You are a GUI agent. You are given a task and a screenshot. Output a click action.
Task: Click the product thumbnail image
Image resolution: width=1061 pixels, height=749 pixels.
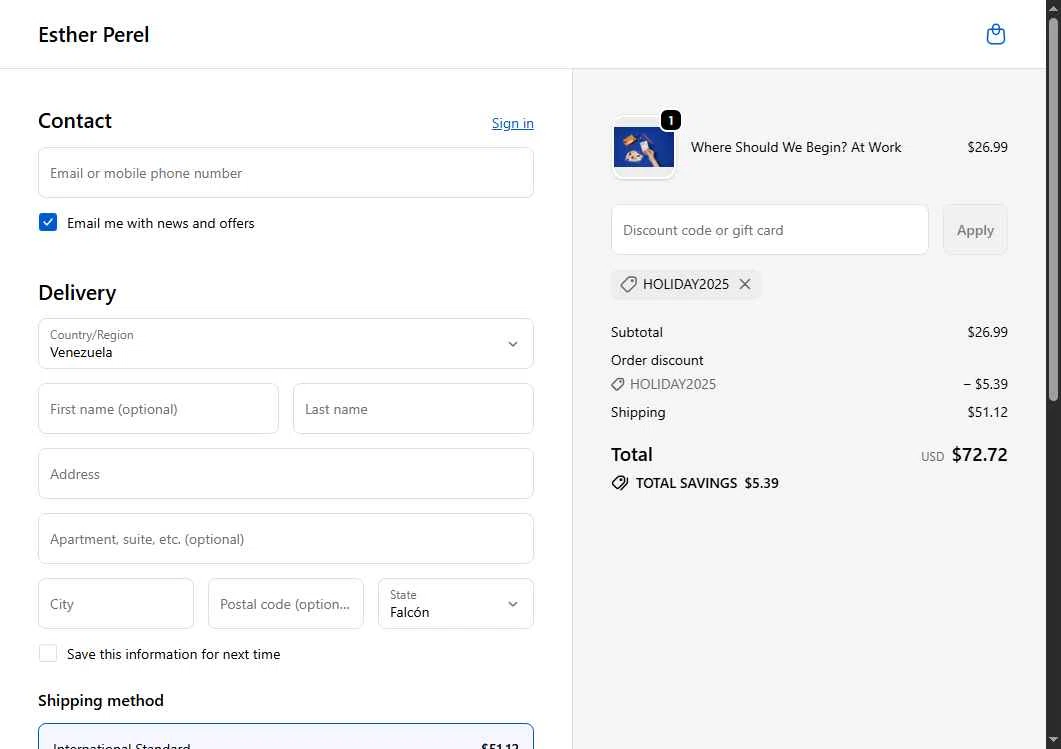(644, 147)
